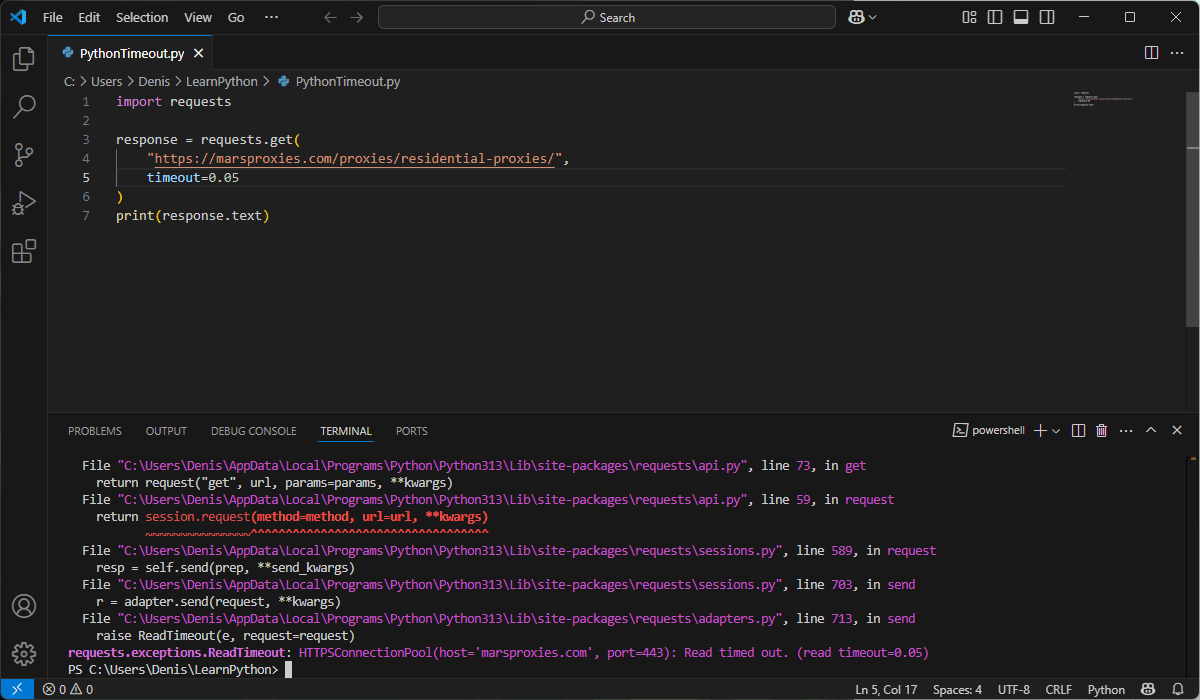Click the code minimap preview
This screenshot has width=1200, height=700.
tap(1104, 99)
